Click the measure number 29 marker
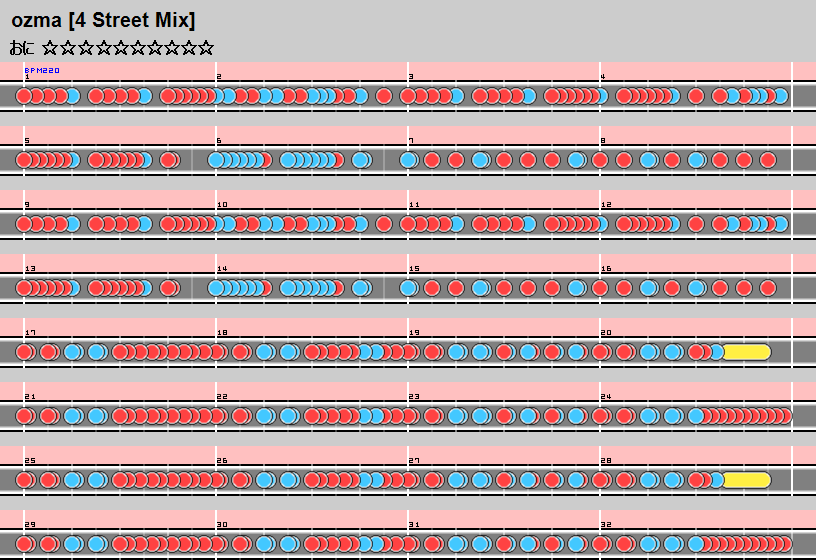Image resolution: width=816 pixels, height=560 pixels. point(30,525)
